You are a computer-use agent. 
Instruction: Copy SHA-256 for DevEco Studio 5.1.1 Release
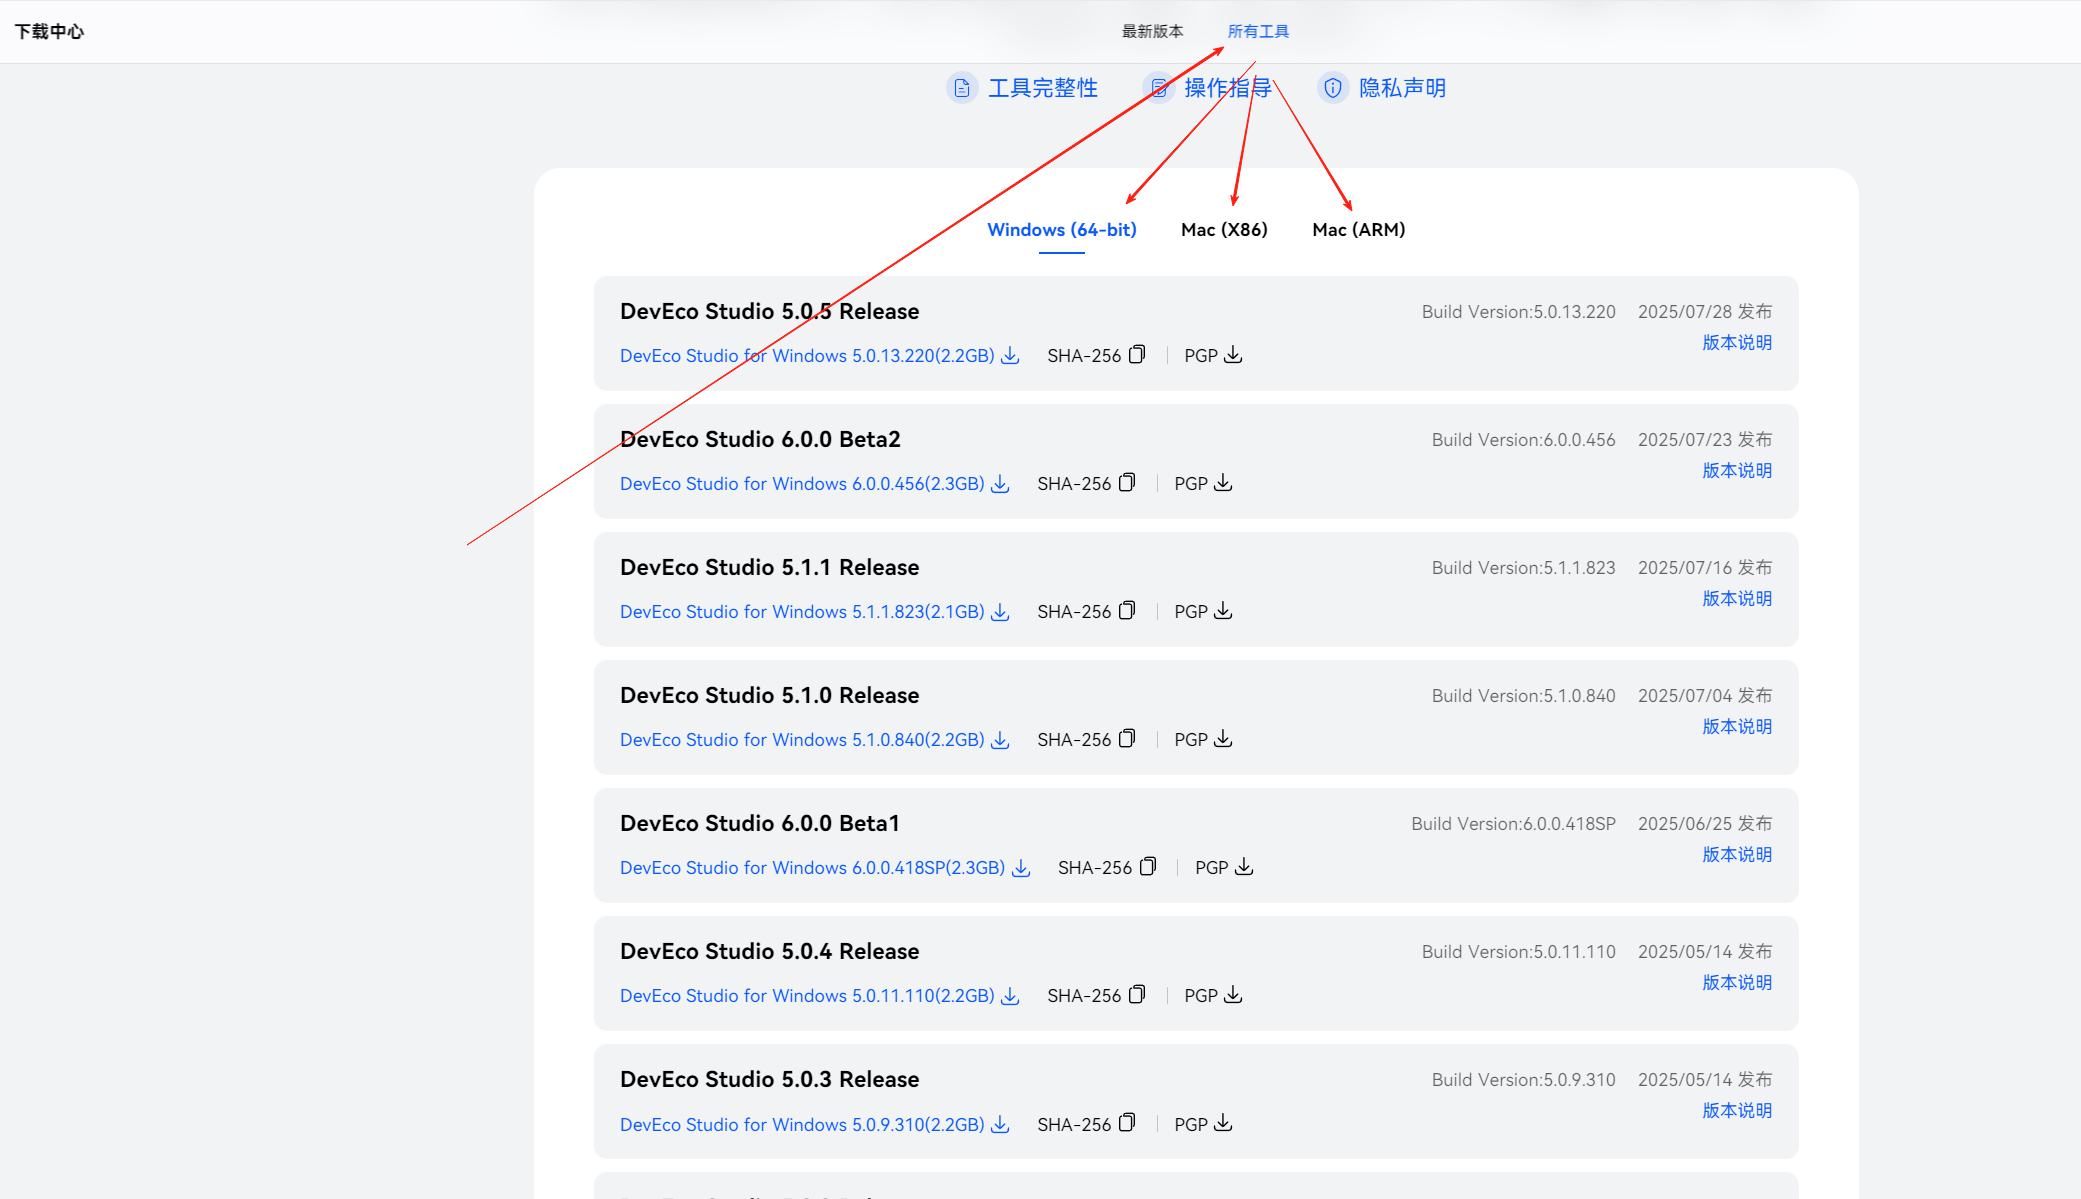[1127, 611]
